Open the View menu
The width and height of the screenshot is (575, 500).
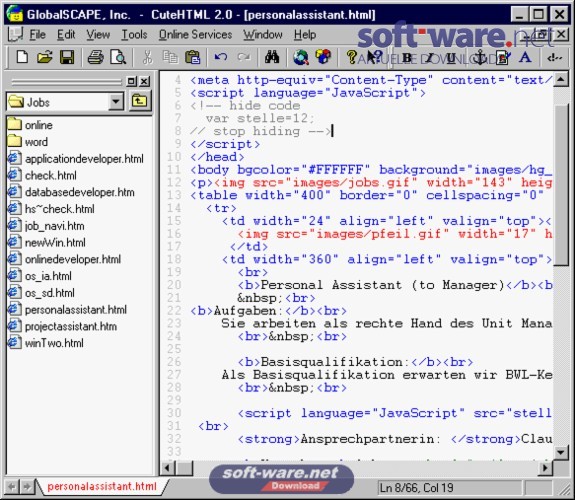click(x=98, y=34)
